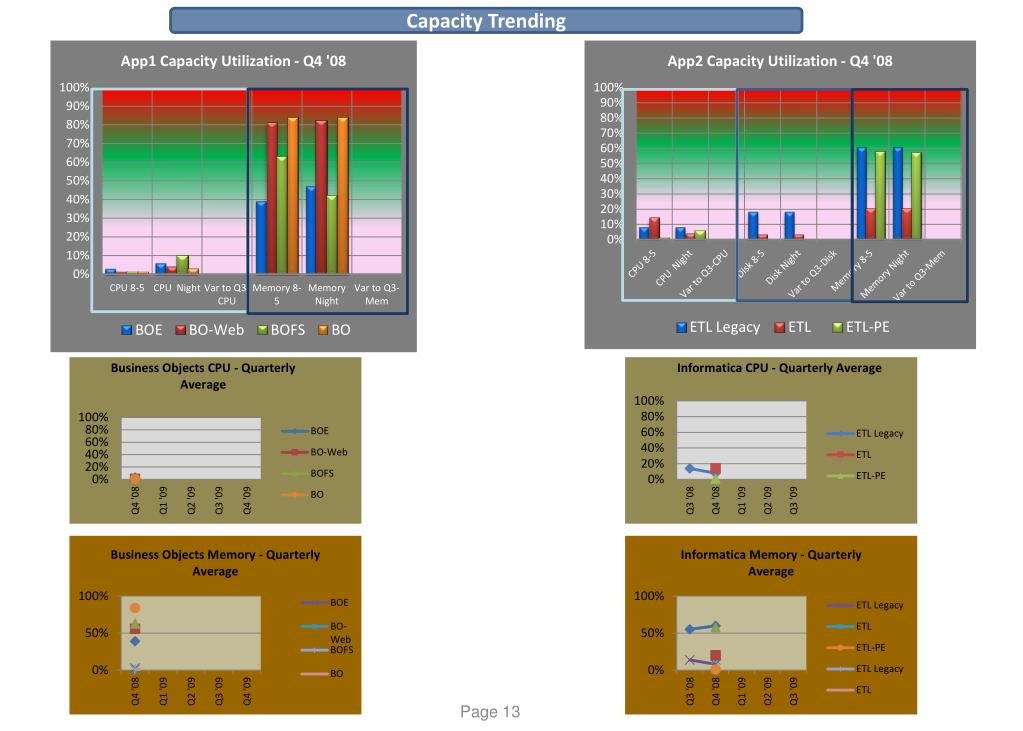This screenshot has width=1023, height=731.
Task: Click the red ETL bar in App2 Memory Night group
Action: coord(906,224)
